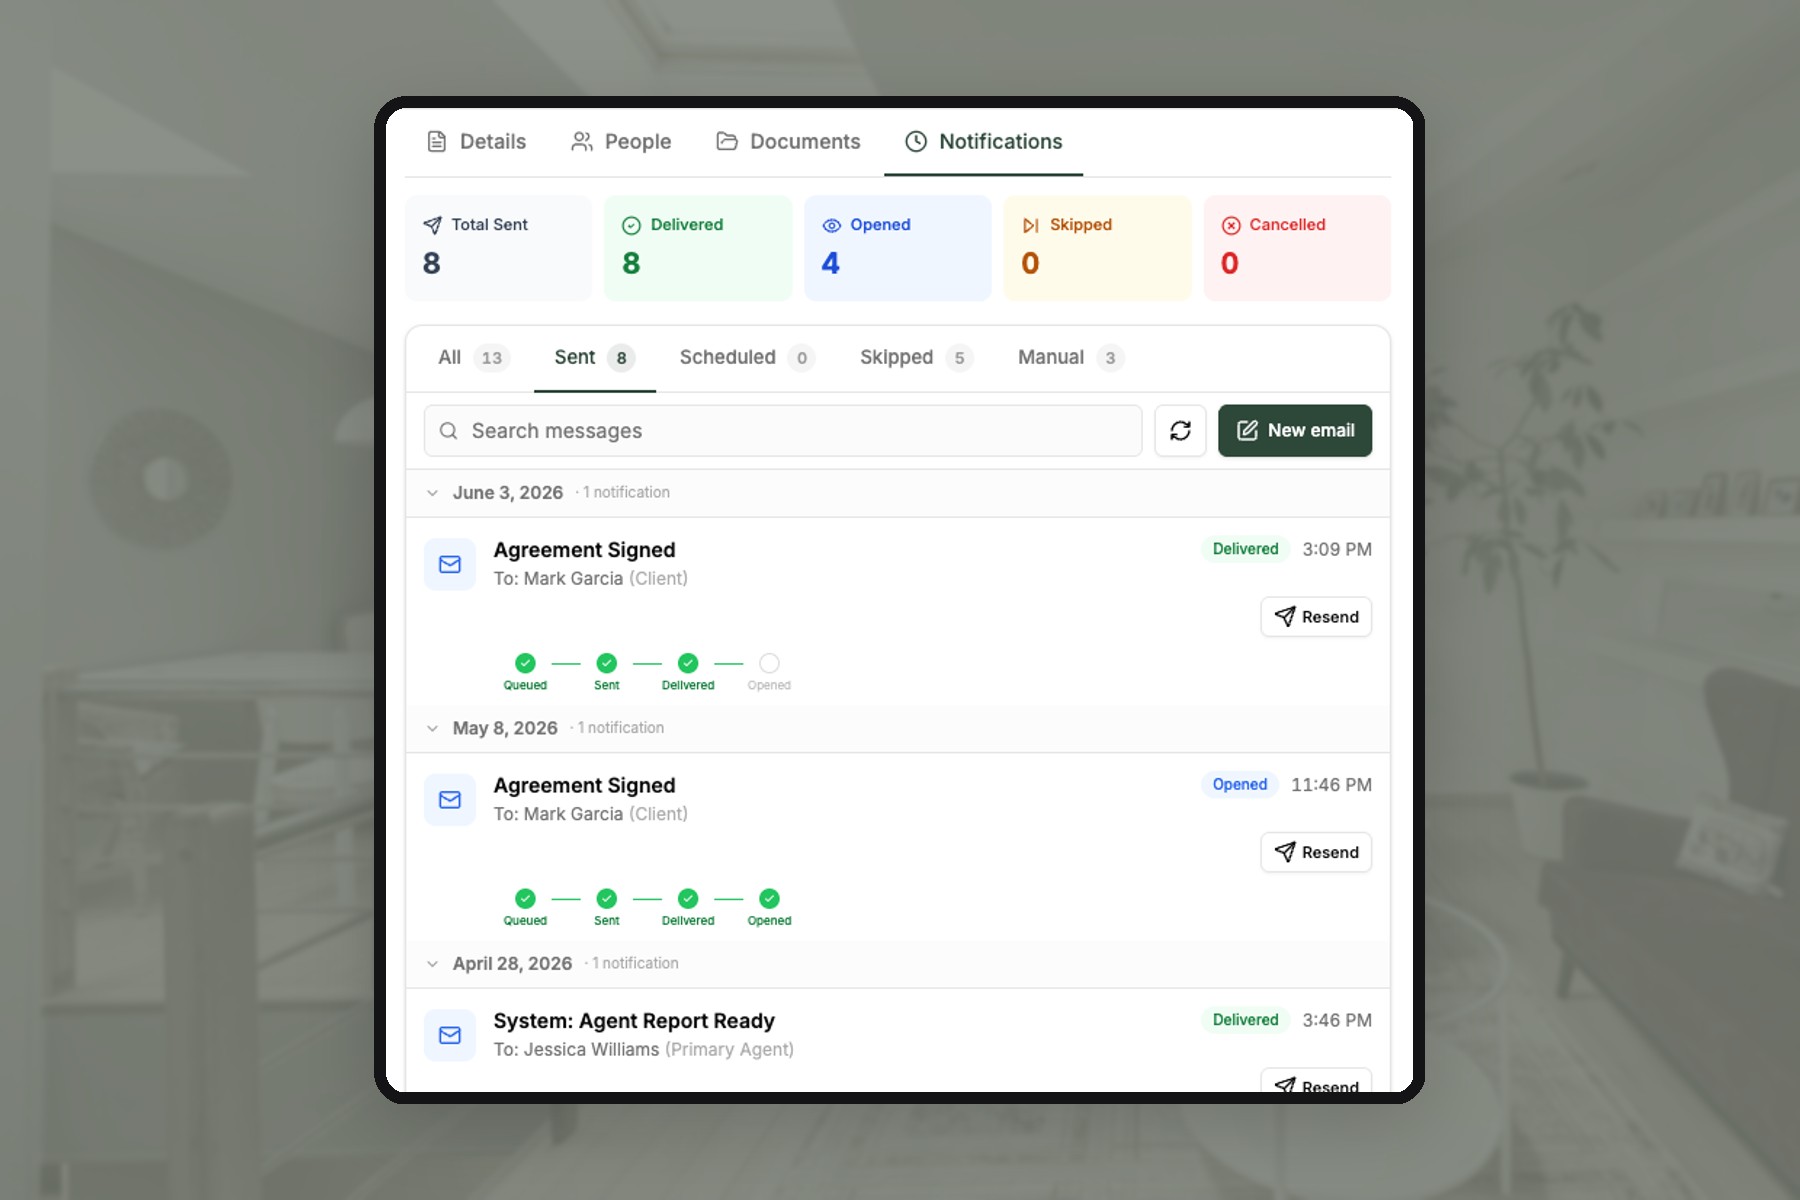Focus the Search messages field

[783, 431]
